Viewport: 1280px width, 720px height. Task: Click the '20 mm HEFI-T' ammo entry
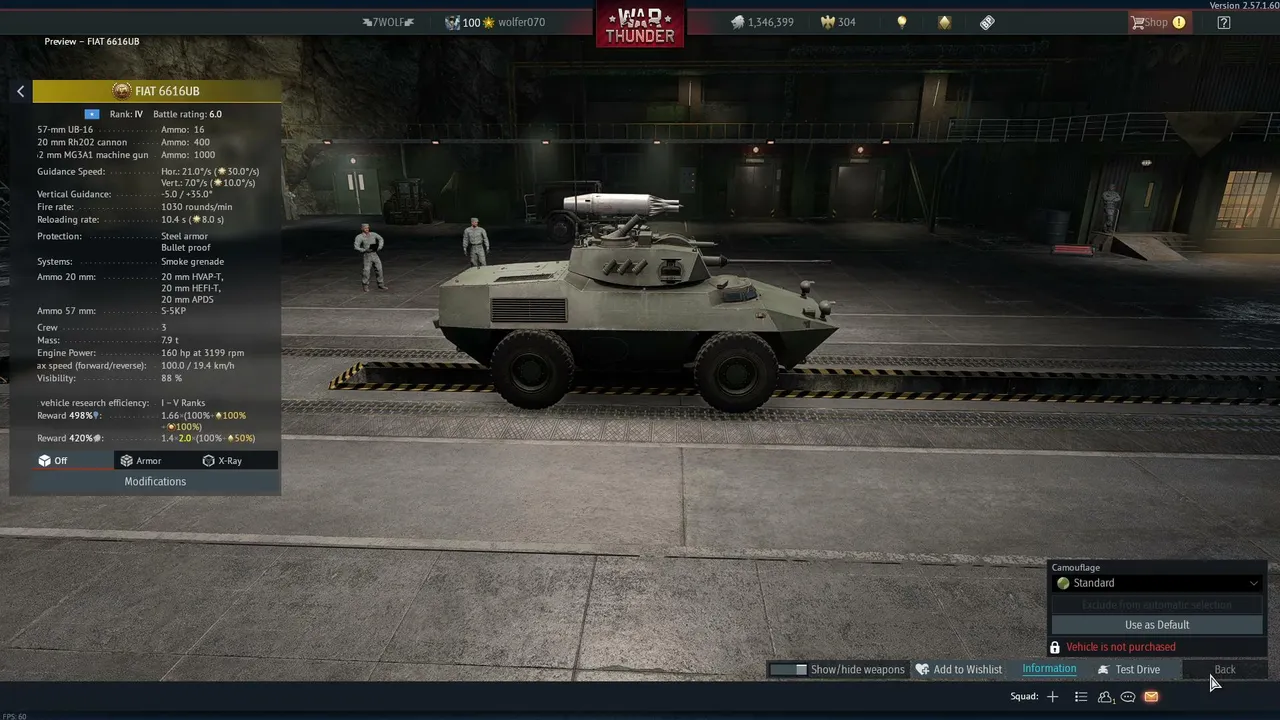[191, 288]
